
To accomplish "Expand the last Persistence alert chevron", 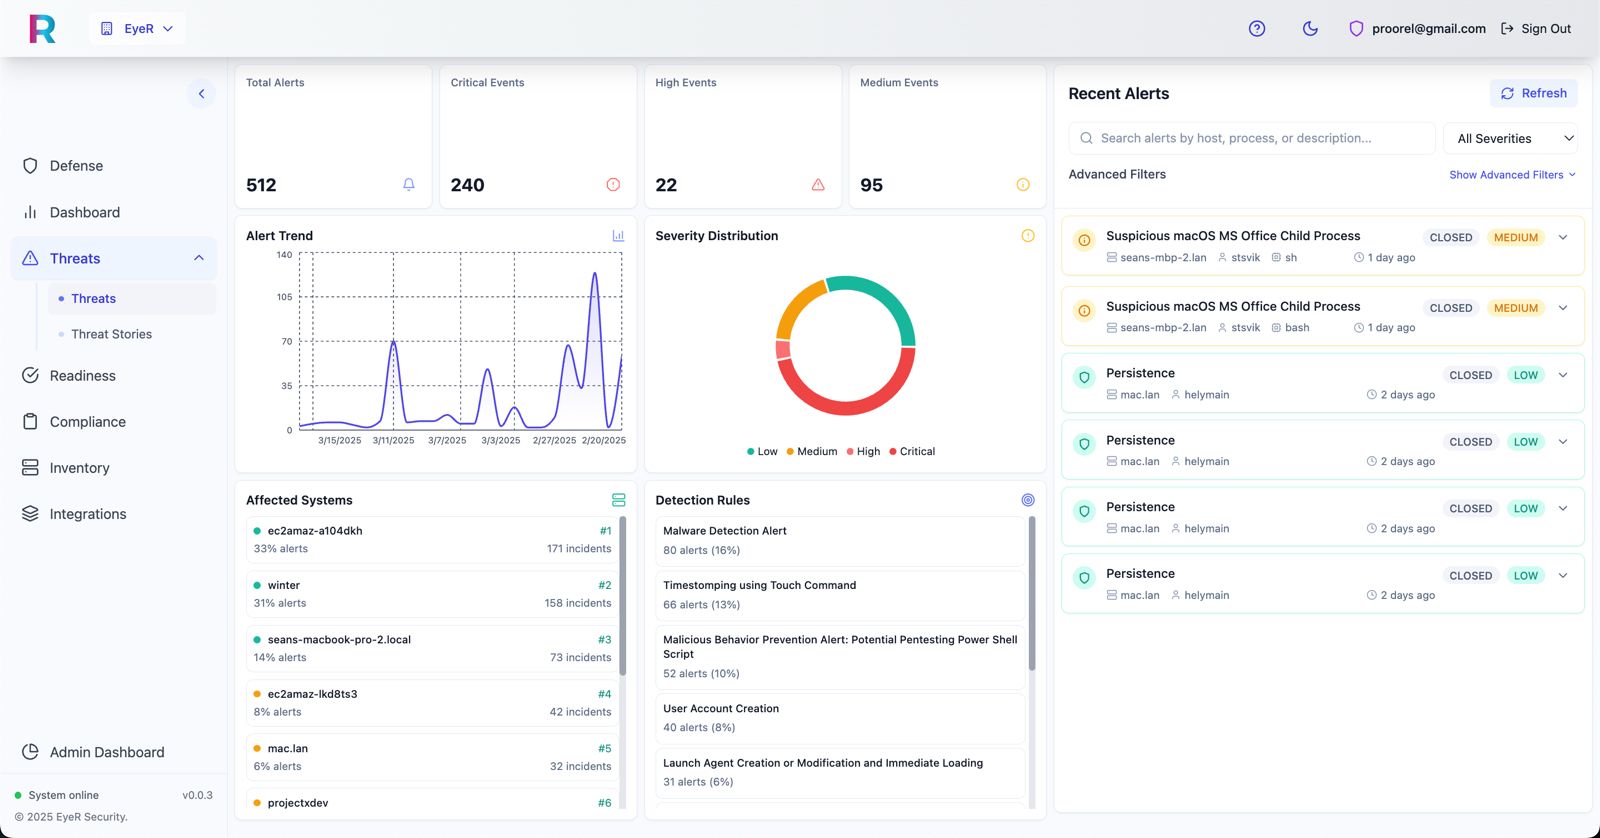I will pyautogui.click(x=1563, y=575).
